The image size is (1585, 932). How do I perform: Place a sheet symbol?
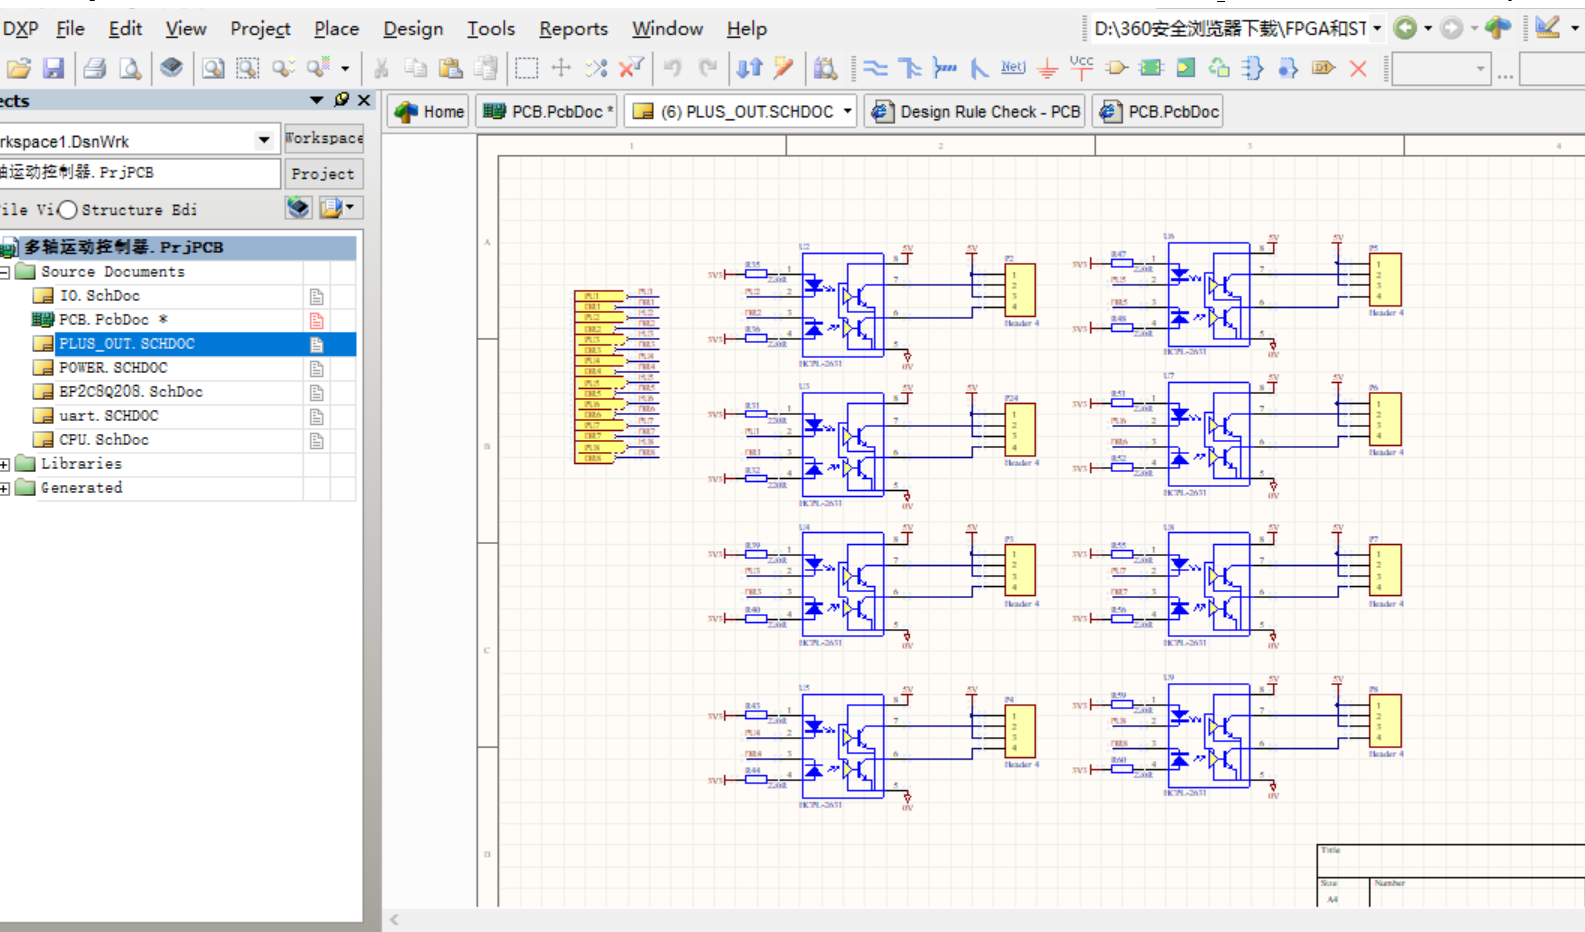pos(1151,68)
